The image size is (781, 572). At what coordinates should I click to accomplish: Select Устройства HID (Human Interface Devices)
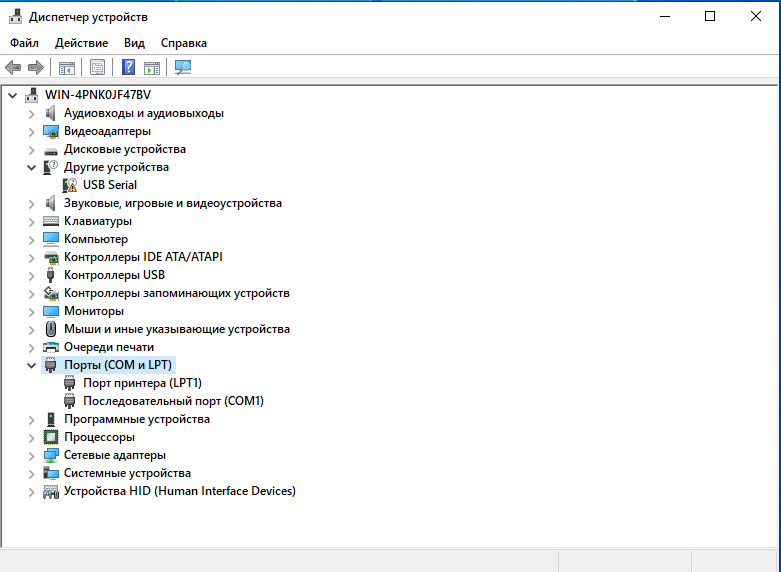(x=179, y=491)
